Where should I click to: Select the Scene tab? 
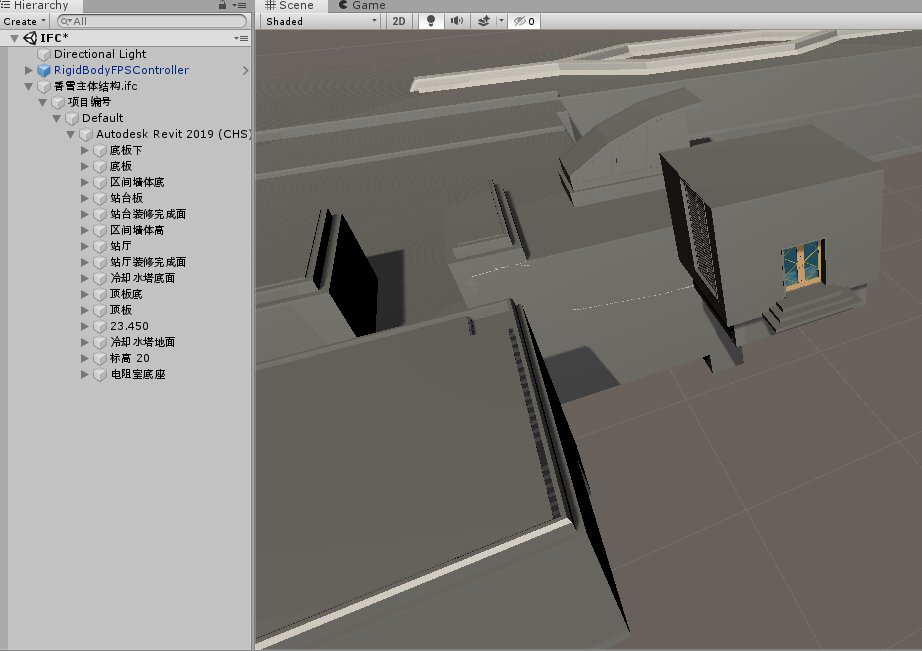tap(290, 5)
